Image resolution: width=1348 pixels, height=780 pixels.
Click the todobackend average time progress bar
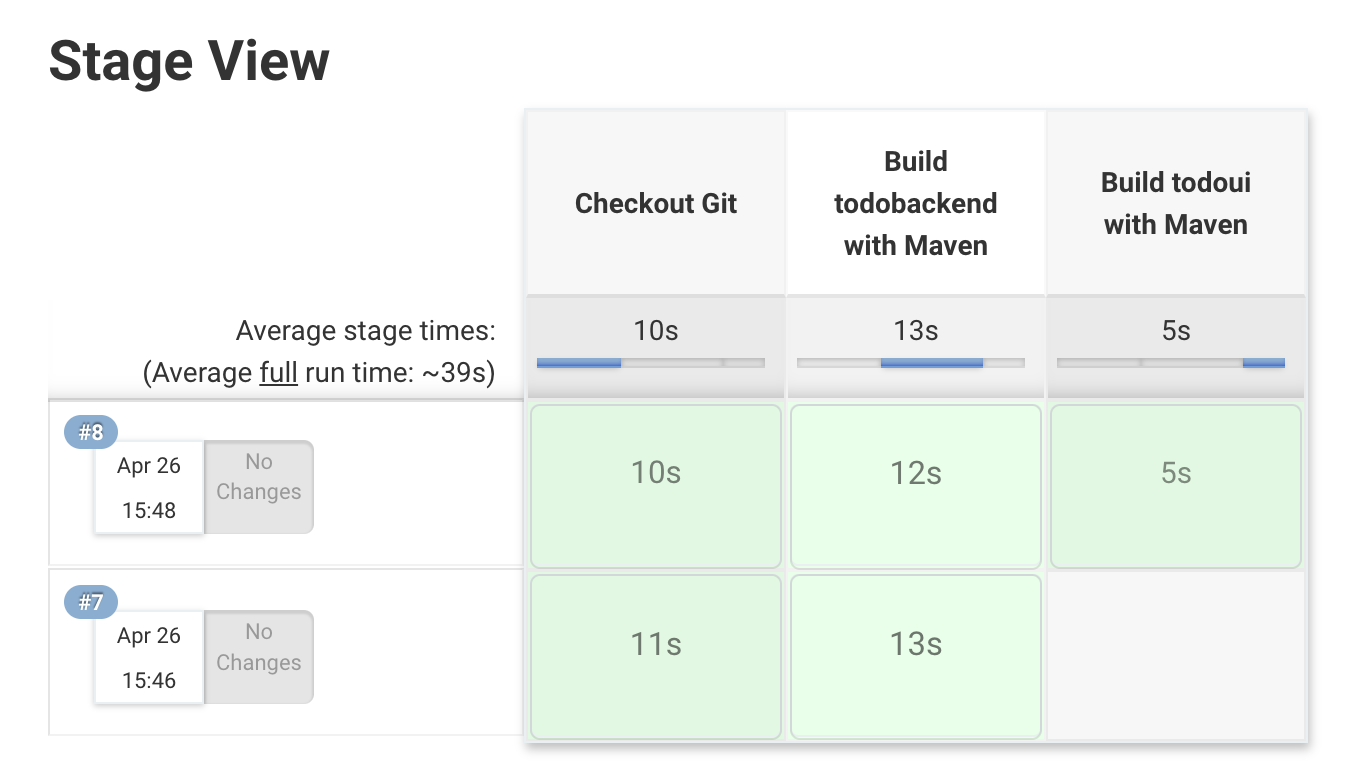click(x=911, y=363)
